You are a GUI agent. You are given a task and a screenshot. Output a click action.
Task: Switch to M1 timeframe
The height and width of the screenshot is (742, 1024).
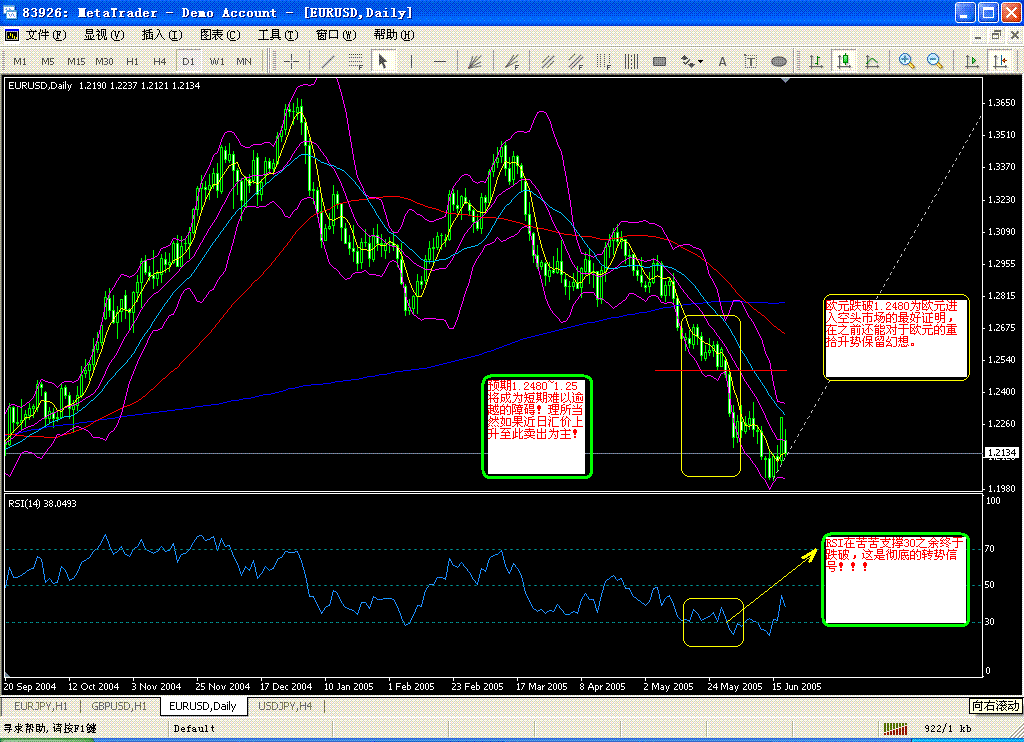point(20,61)
